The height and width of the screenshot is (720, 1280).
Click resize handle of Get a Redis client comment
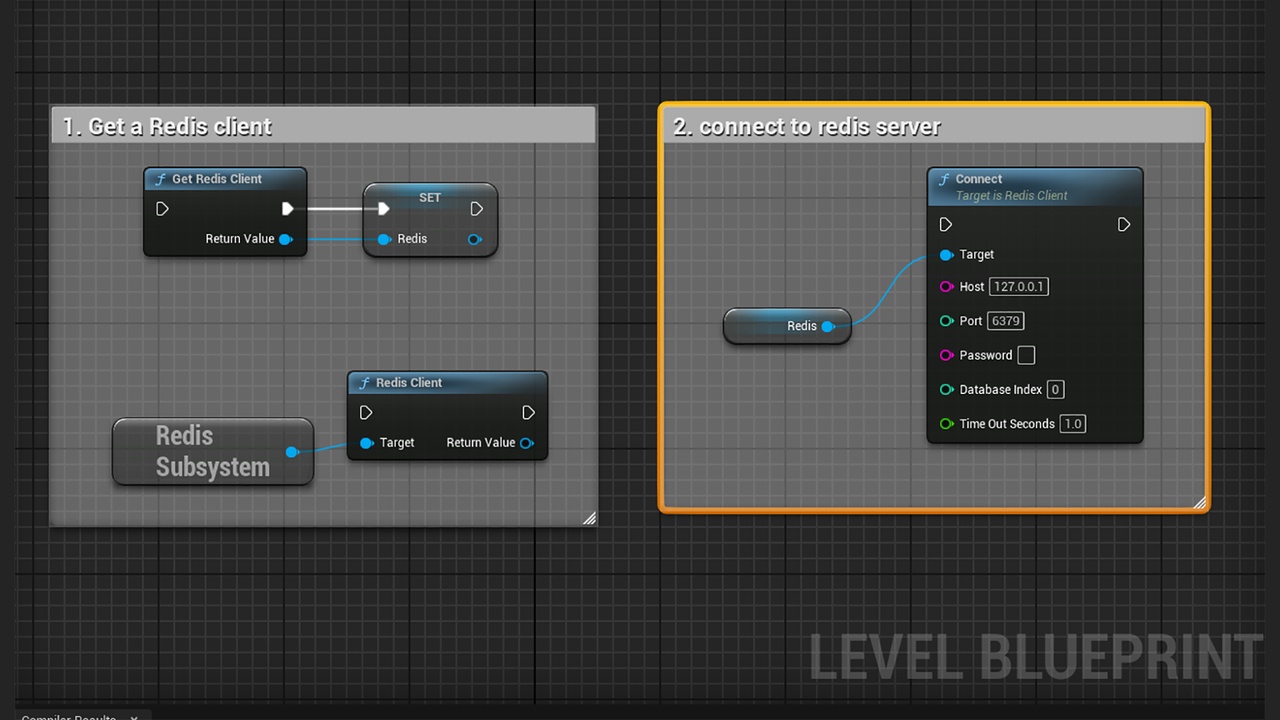coord(589,518)
